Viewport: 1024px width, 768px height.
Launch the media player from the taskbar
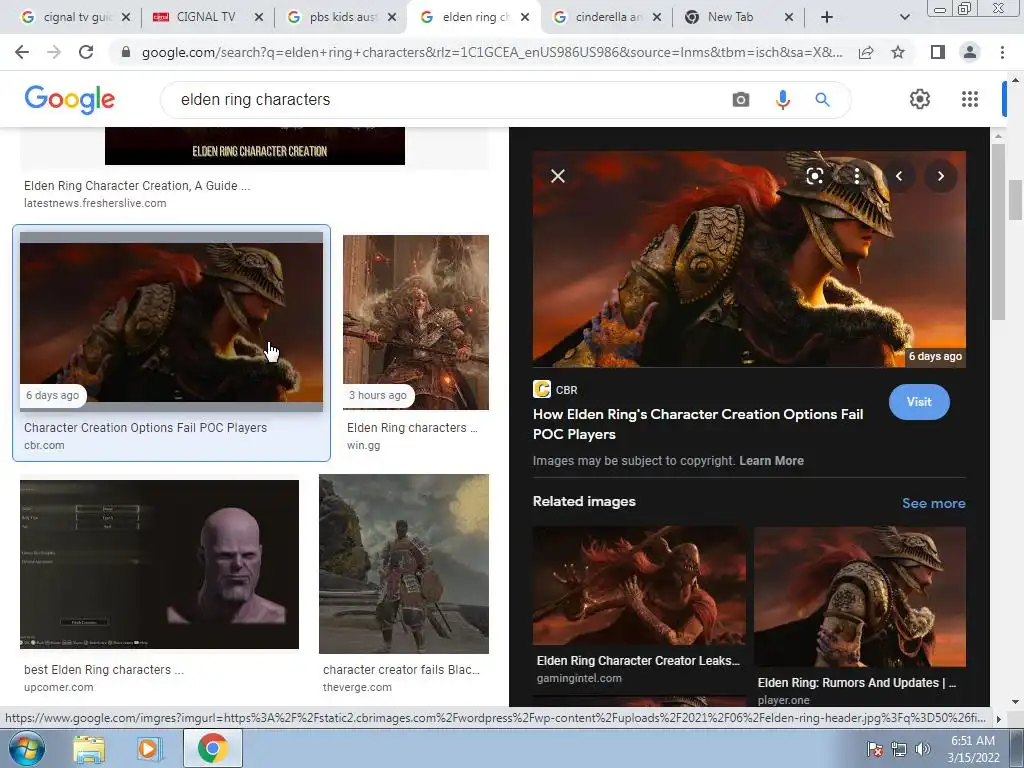(150, 749)
